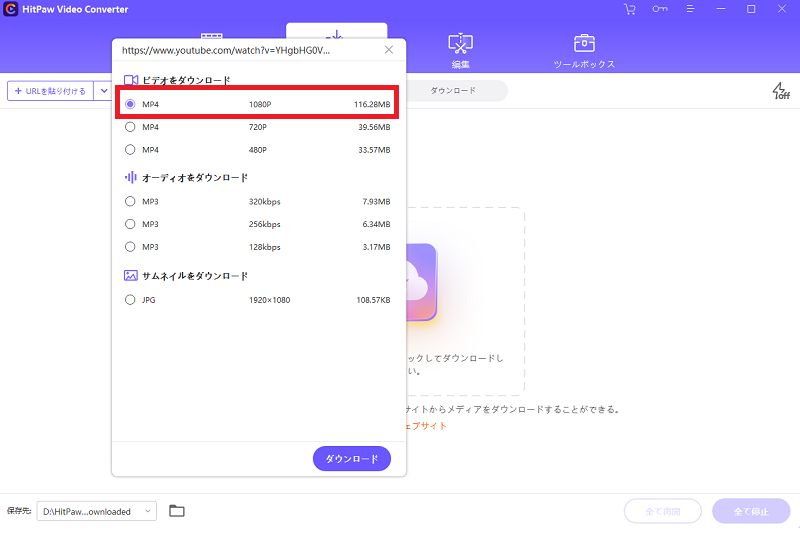Select JPG 1920×1080 thumbnail option
Image resolution: width=800 pixels, height=540 pixels.
pyautogui.click(x=130, y=299)
